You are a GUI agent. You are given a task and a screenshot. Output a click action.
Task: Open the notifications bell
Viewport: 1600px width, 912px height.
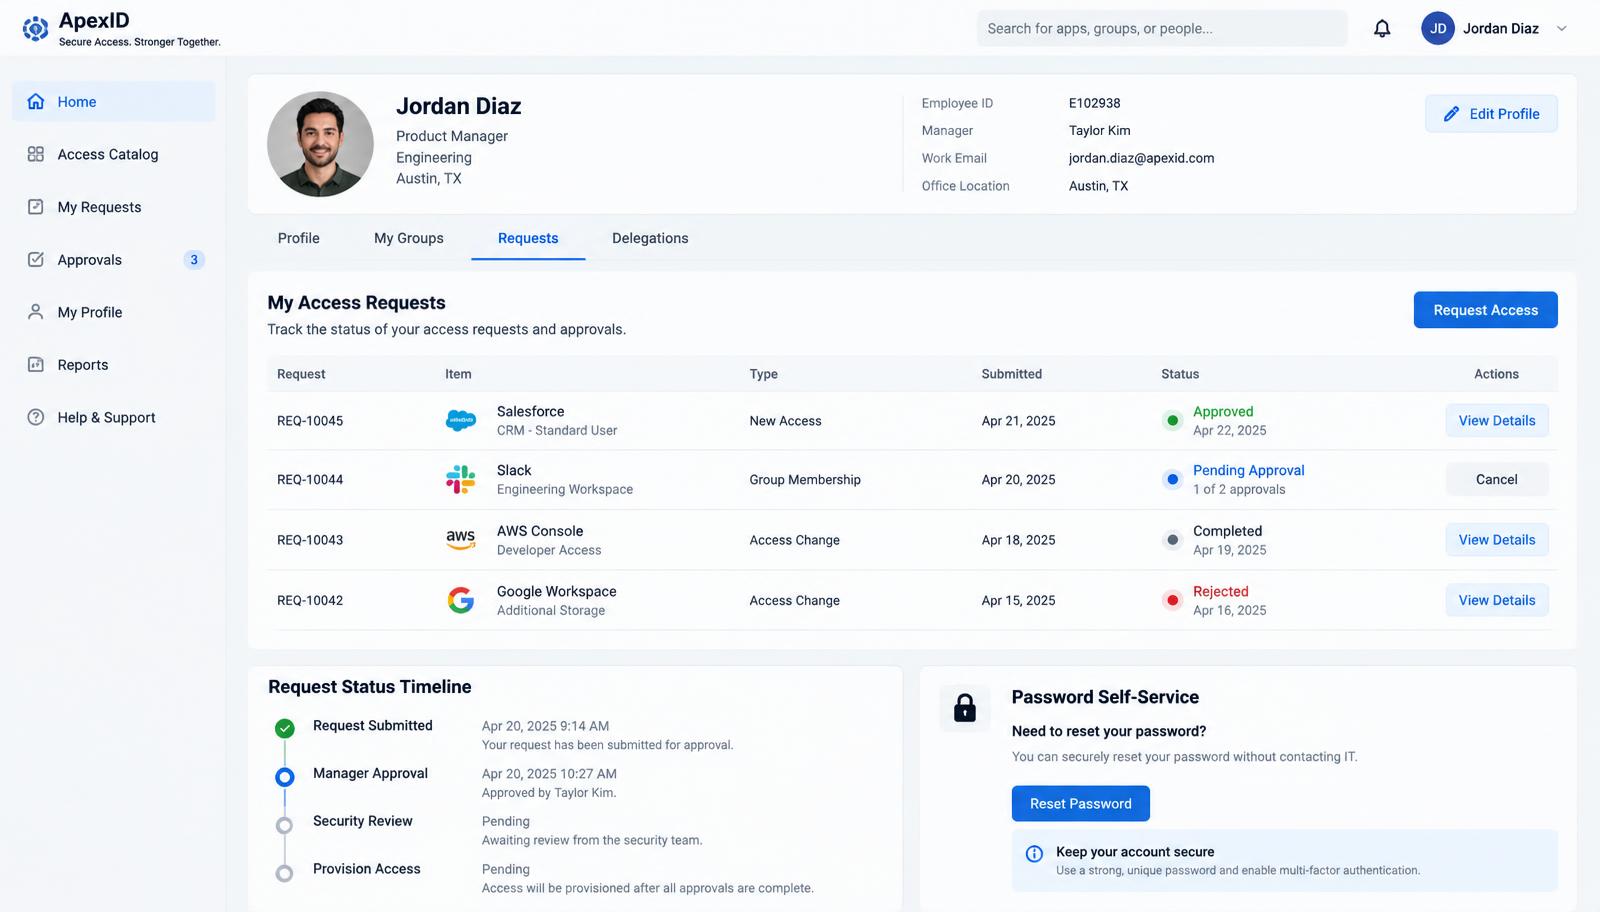coord(1382,28)
